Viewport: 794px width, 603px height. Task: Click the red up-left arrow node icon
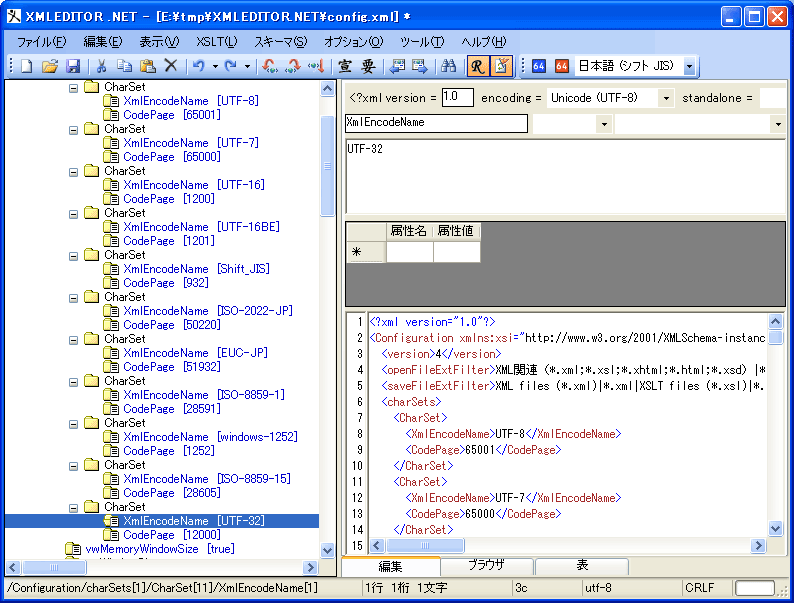click(270, 66)
